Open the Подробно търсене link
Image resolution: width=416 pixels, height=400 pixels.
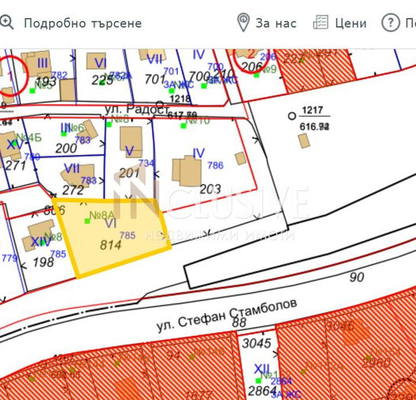tap(83, 23)
